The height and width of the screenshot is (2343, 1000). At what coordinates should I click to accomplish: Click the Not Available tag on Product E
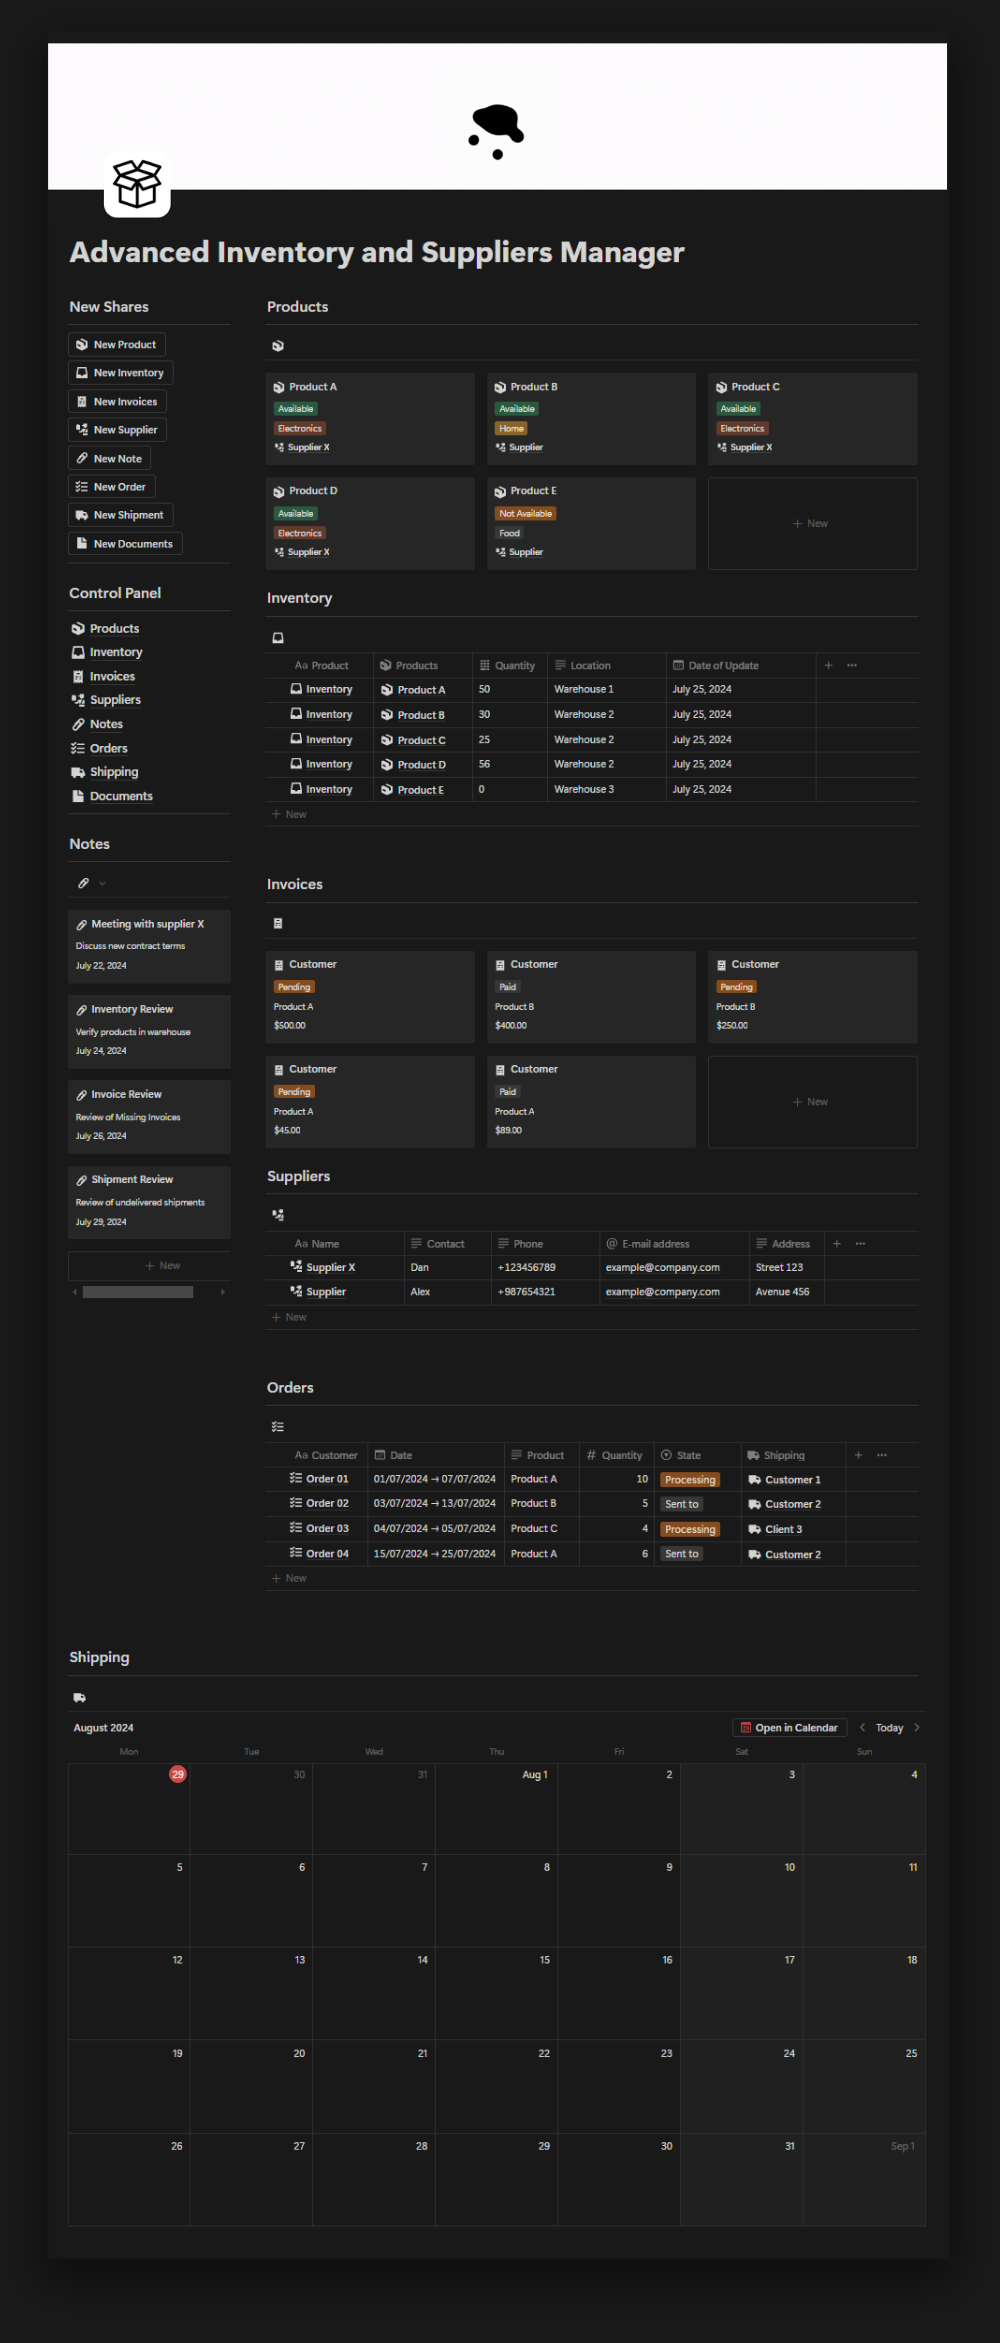coord(526,514)
